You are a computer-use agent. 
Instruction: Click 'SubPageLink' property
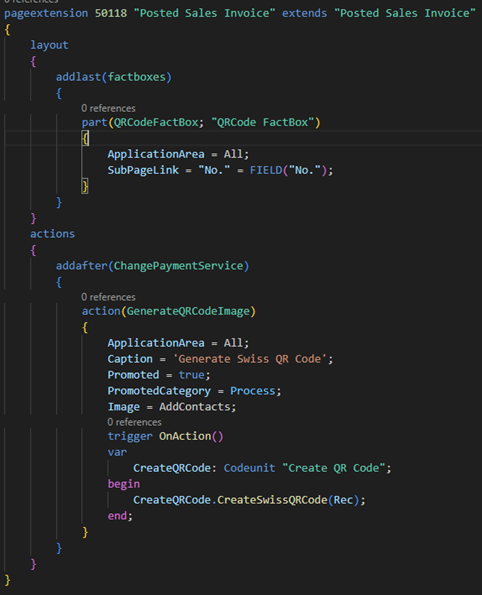[x=143, y=170]
